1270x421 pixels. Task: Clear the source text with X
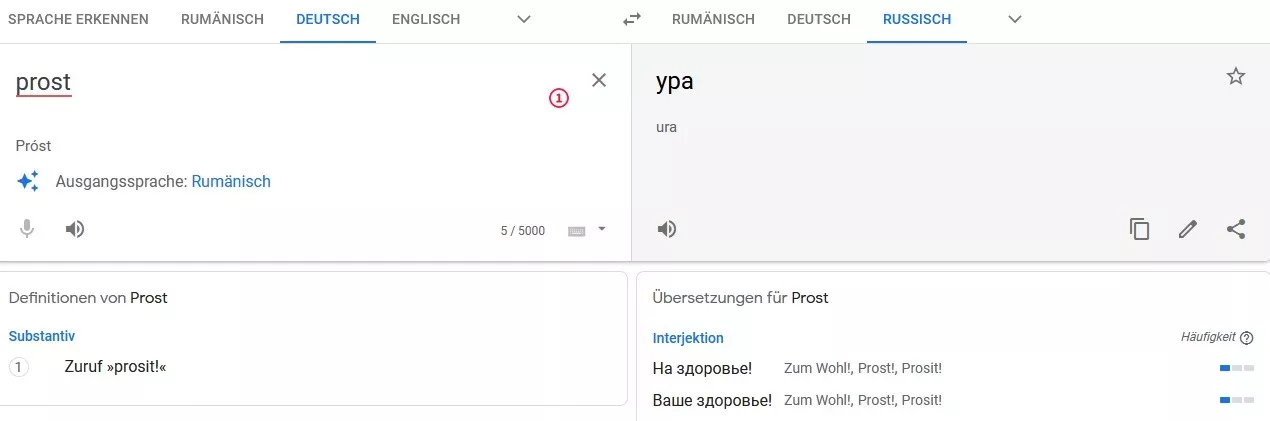tap(599, 80)
